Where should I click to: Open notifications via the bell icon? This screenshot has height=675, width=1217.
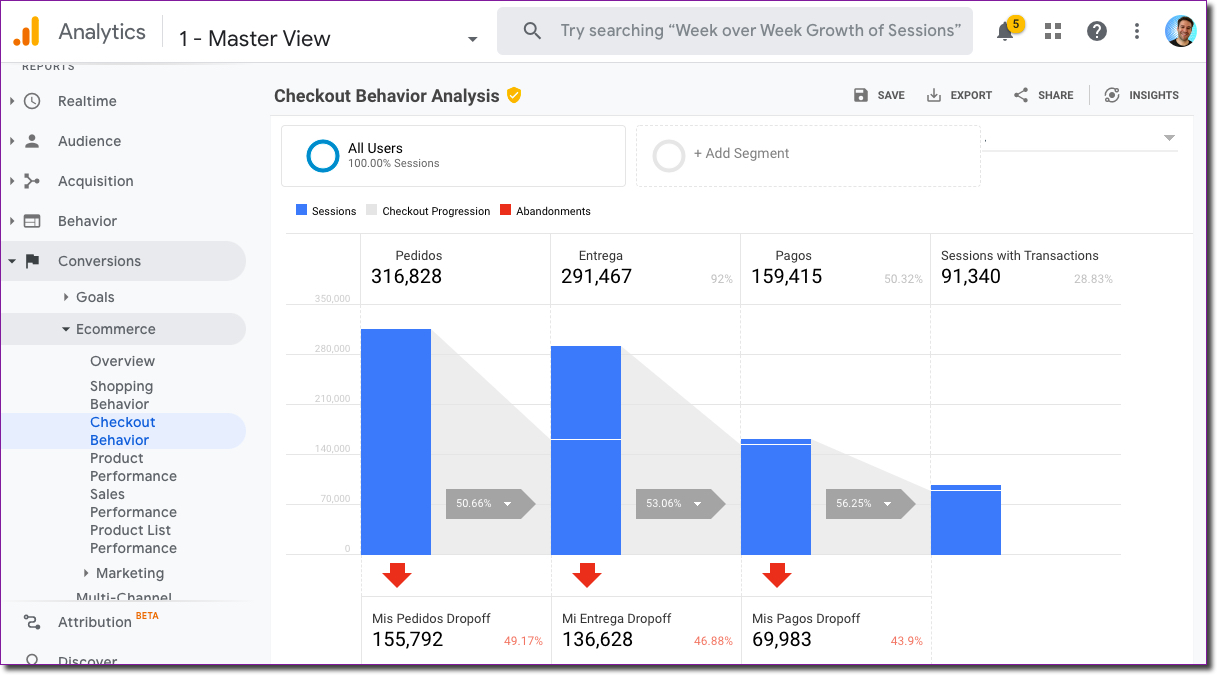pos(1003,31)
